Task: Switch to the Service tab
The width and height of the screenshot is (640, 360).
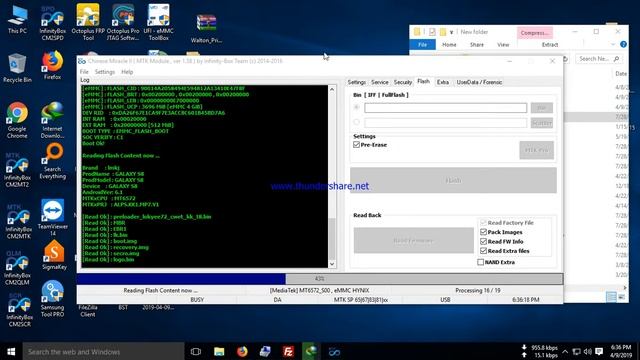Action: click(x=380, y=82)
